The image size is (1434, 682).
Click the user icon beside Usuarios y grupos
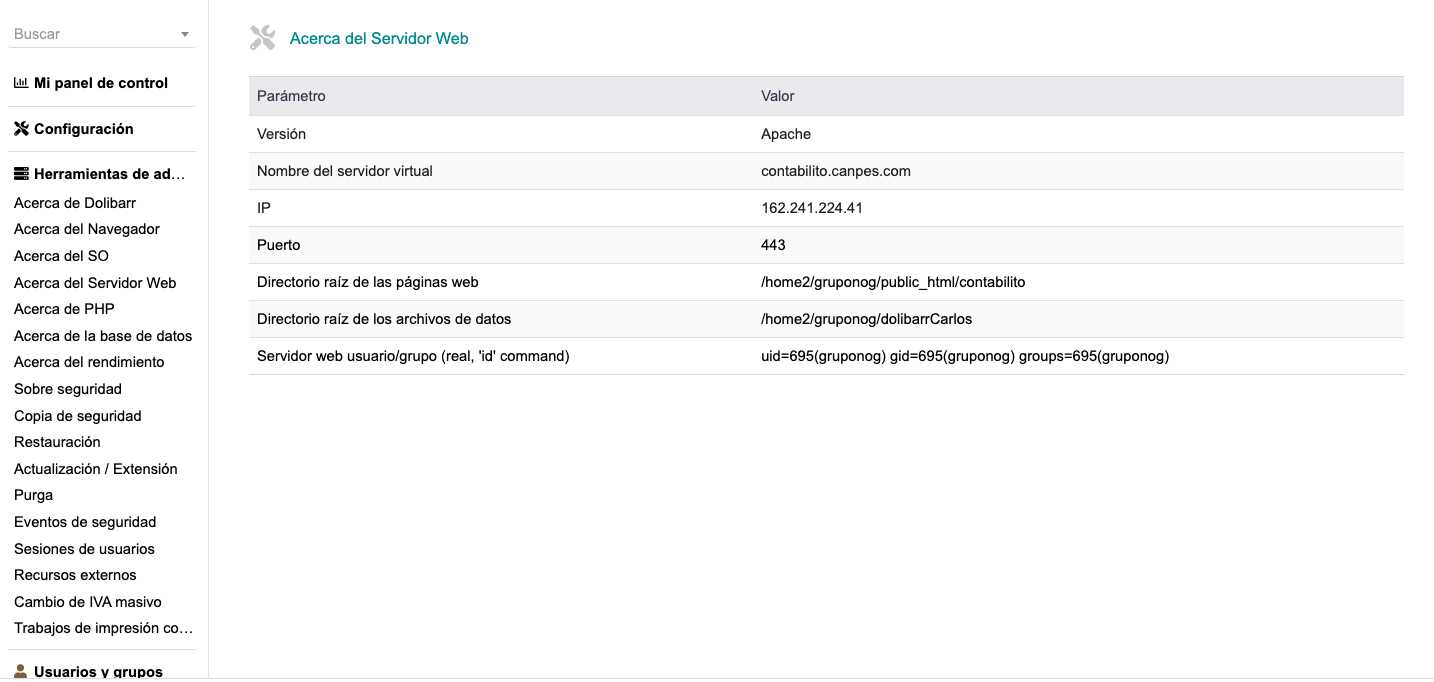click(x=21, y=671)
